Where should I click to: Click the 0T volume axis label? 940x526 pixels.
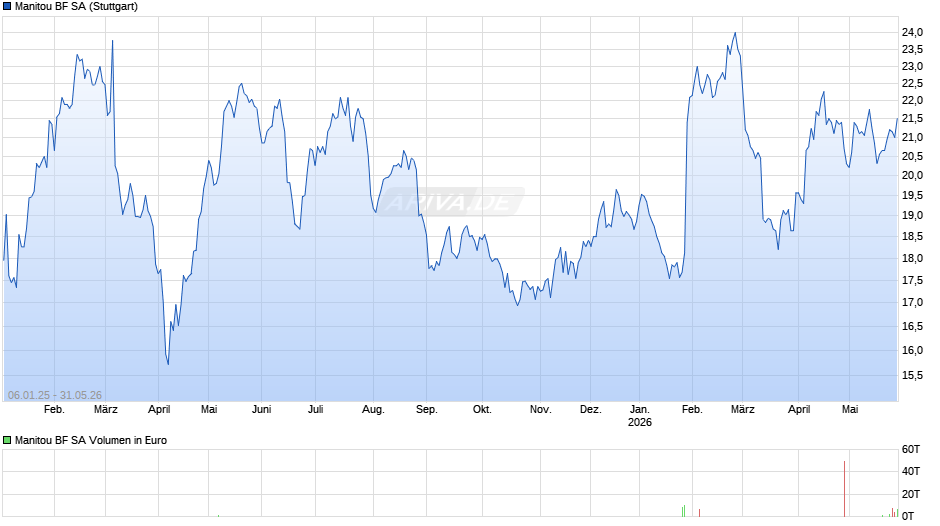[908, 516]
